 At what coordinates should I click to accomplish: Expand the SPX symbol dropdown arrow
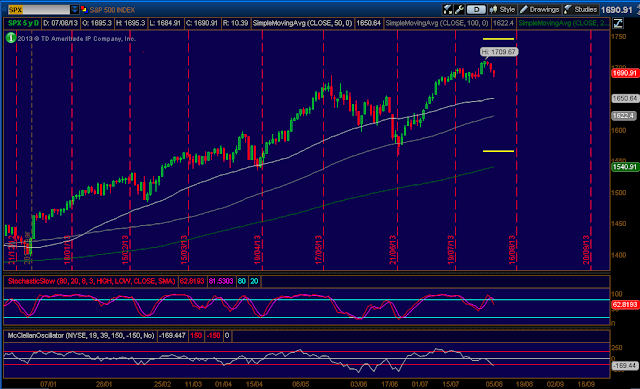(x=75, y=9)
